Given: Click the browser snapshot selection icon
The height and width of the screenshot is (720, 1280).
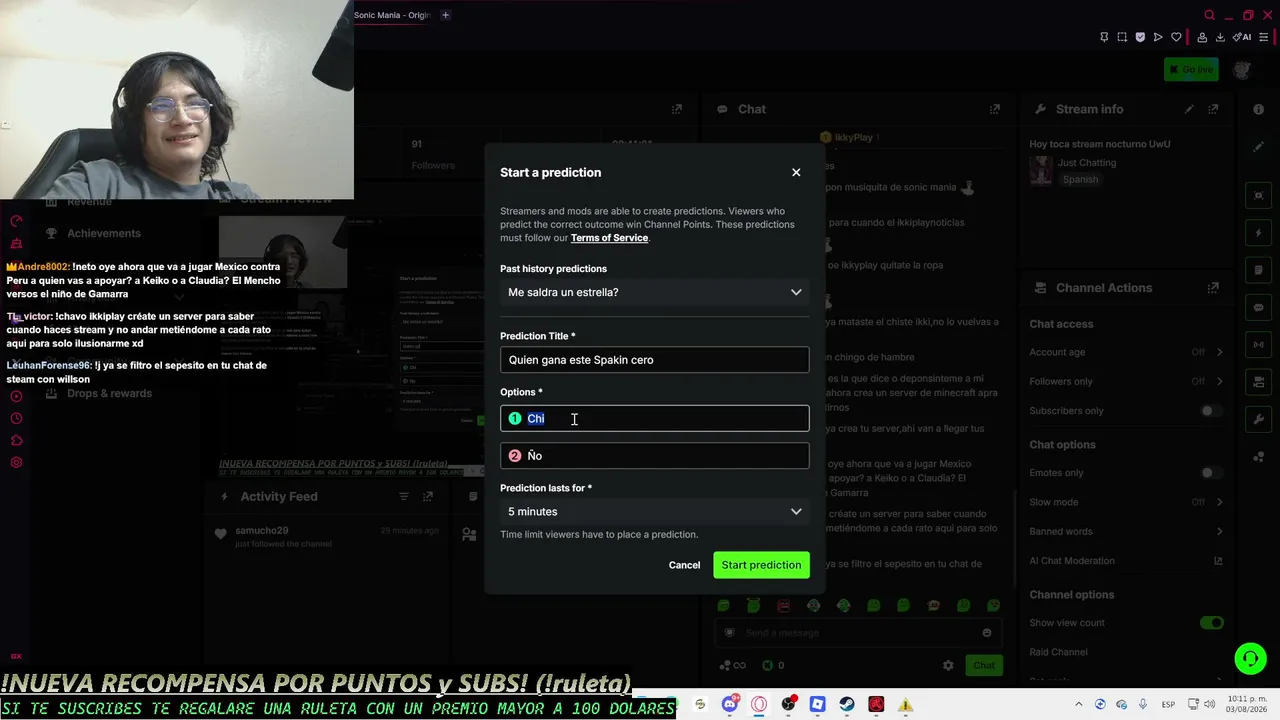Looking at the screenshot, I should [x=1122, y=37].
